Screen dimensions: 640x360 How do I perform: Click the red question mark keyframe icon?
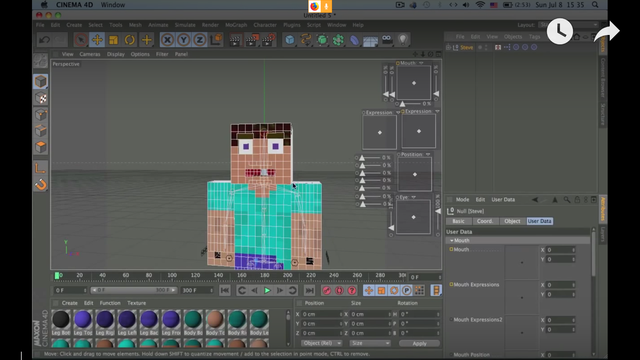click(x=352, y=290)
